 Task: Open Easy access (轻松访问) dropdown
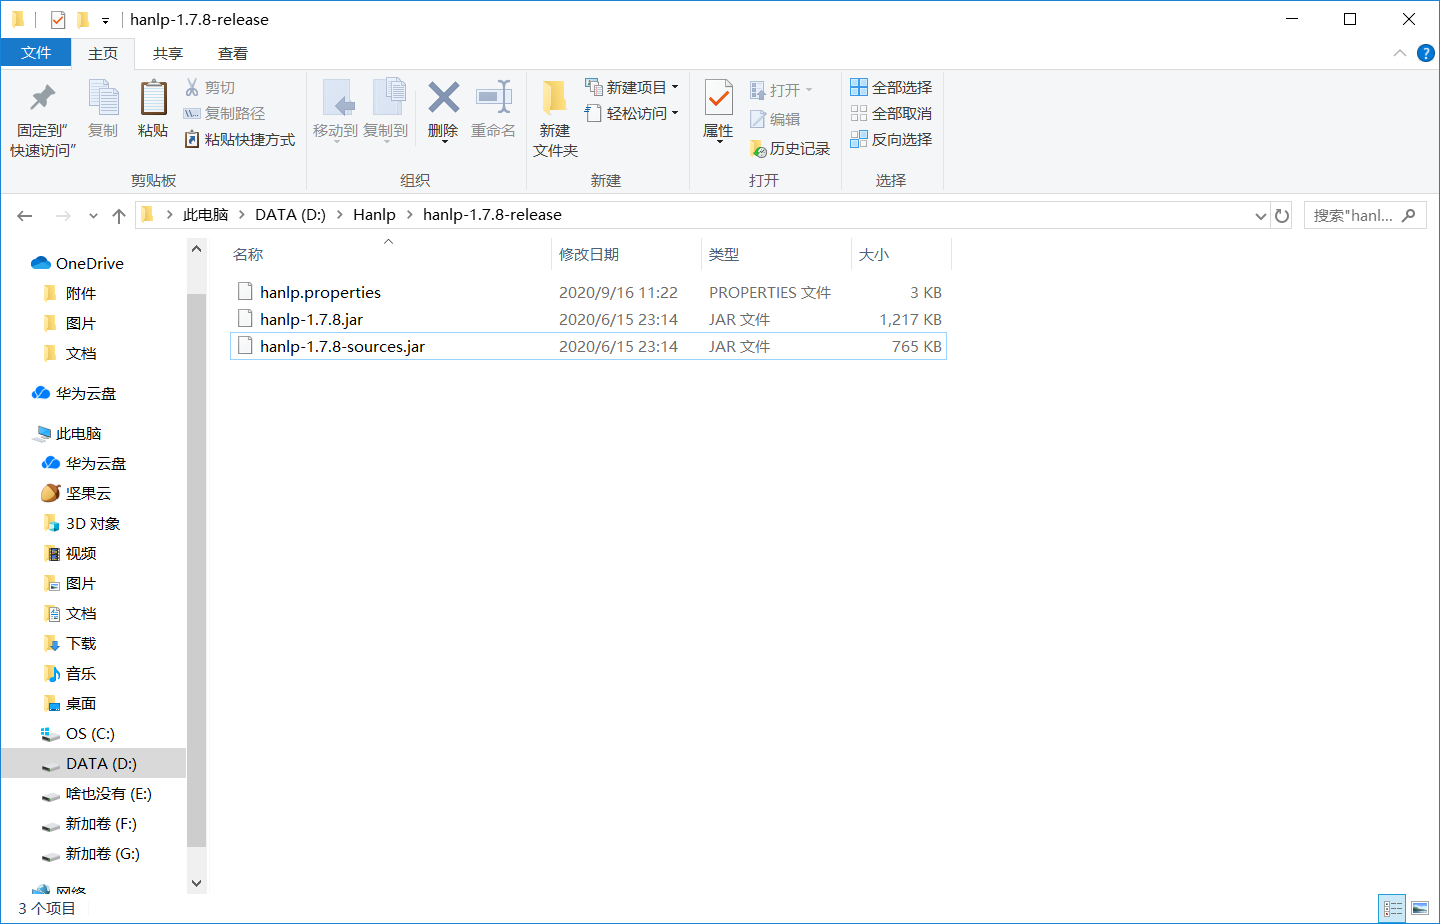632,113
